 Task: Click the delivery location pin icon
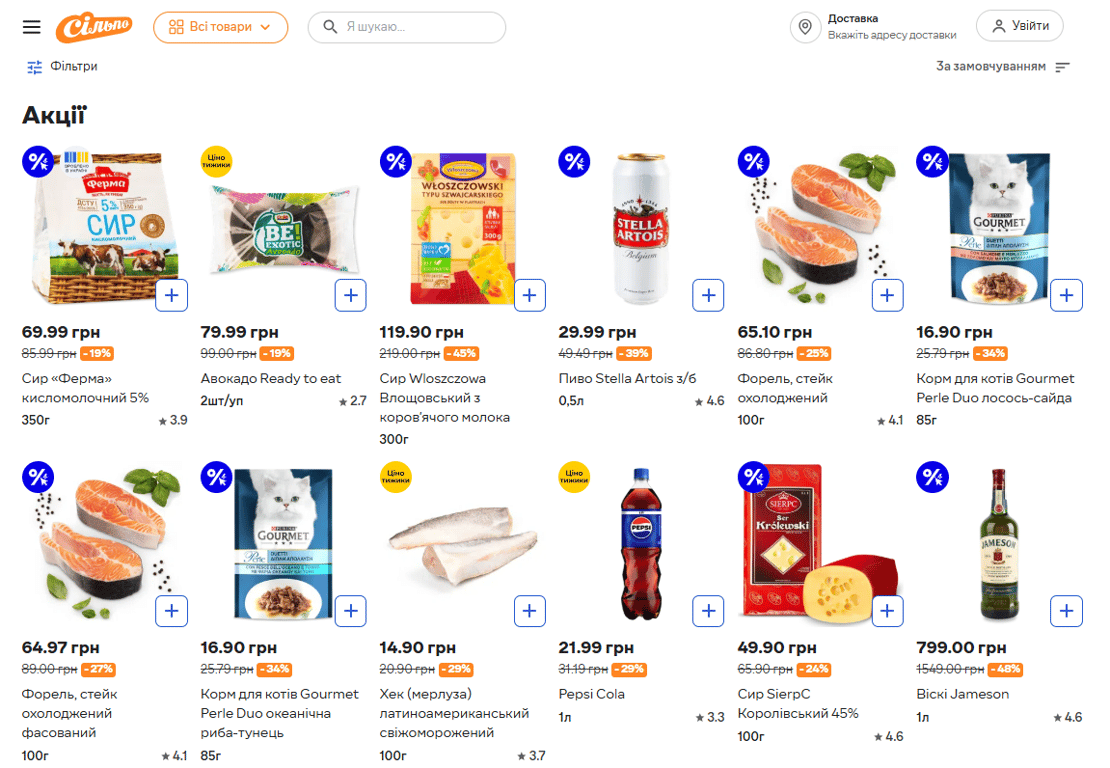tap(805, 27)
